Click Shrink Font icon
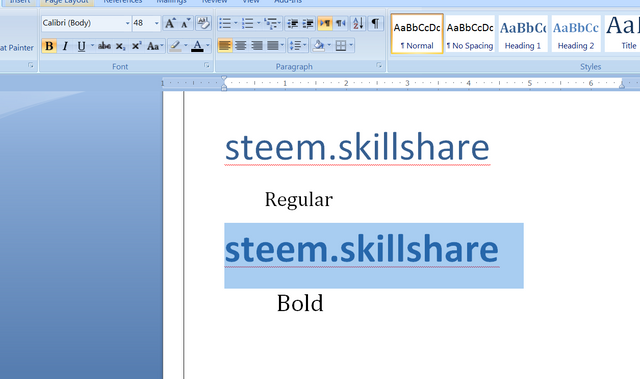Viewport: 640px width, 379px height. [x=186, y=23]
